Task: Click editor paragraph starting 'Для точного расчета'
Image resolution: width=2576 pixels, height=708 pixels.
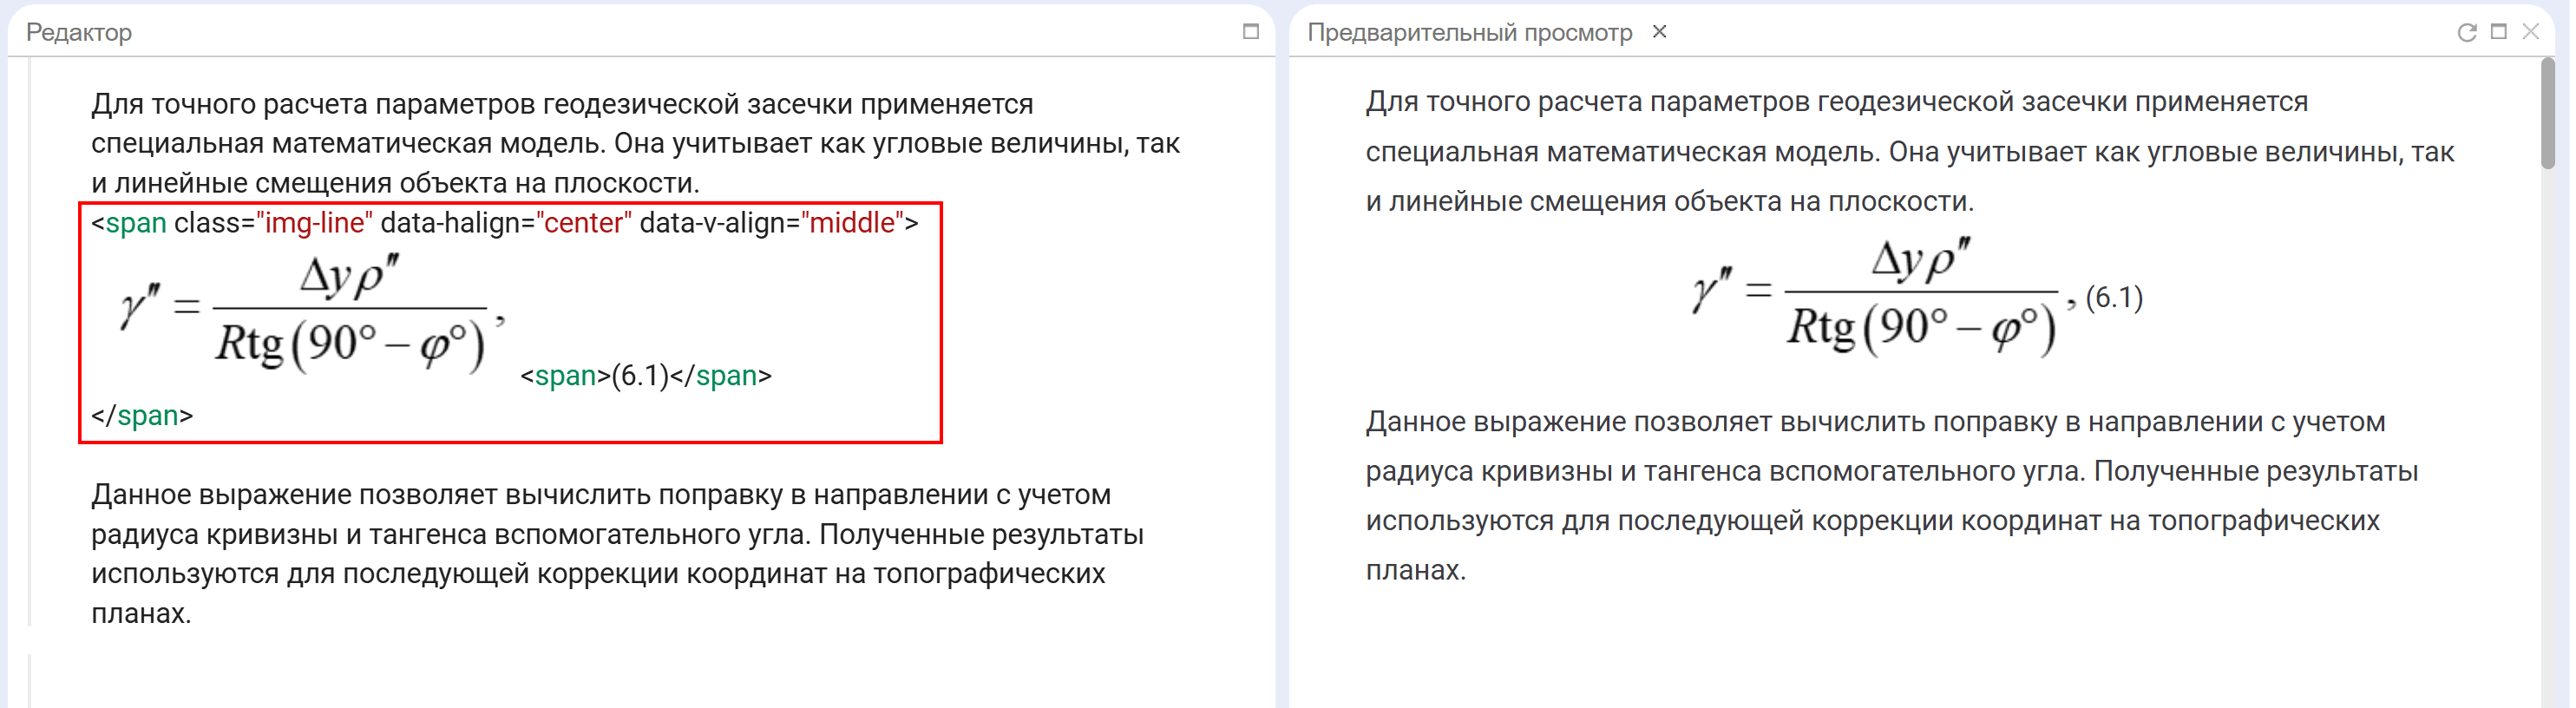Action: click(x=636, y=144)
